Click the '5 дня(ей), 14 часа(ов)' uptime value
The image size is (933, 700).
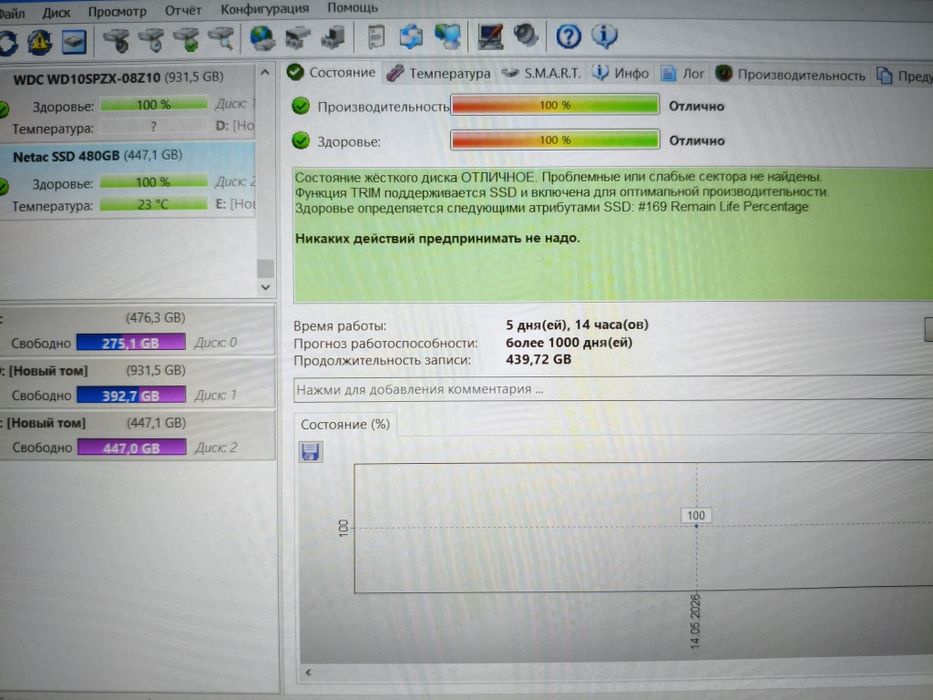click(577, 325)
